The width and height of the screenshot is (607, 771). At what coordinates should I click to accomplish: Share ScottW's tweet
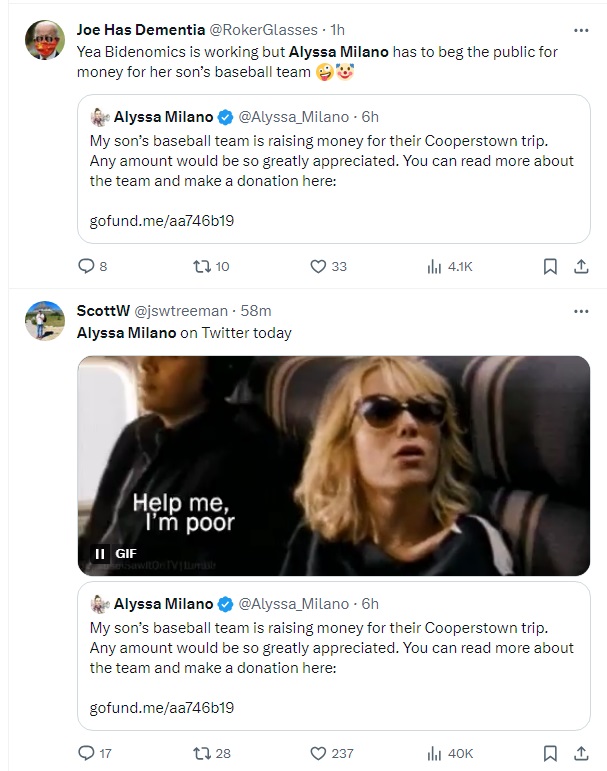[x=581, y=753]
